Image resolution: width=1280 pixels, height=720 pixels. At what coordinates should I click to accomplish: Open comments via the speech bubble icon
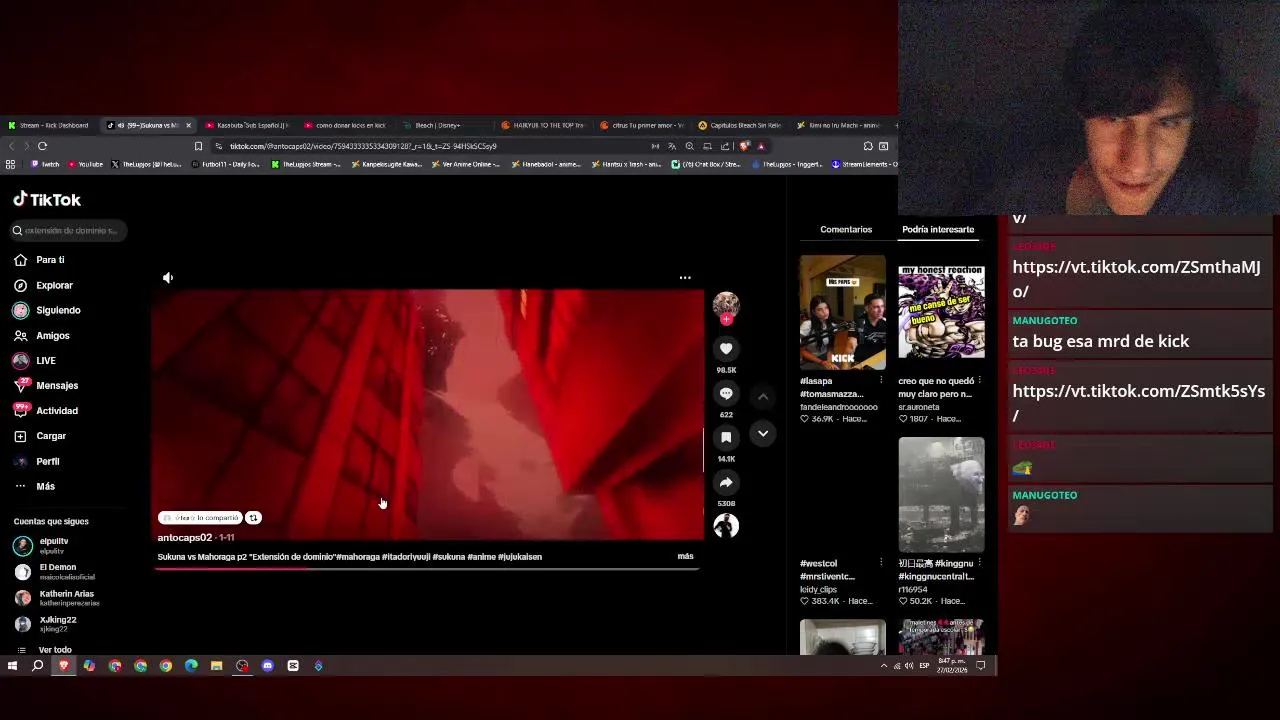click(726, 393)
